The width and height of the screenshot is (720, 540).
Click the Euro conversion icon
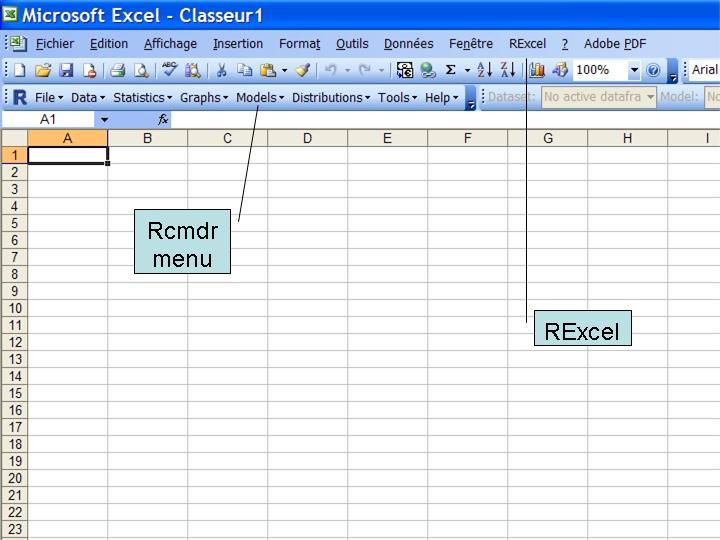point(405,70)
